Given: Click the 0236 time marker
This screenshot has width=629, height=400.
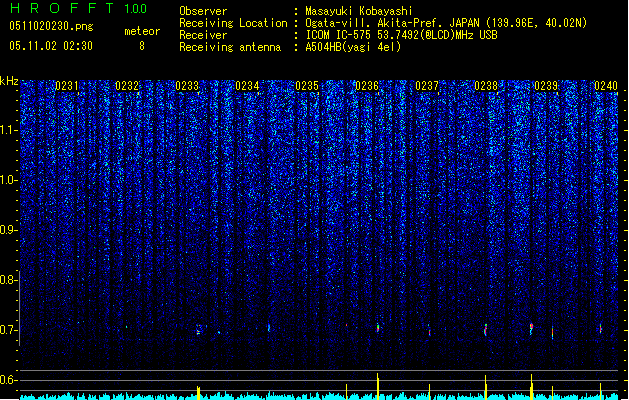Looking at the screenshot, I should click(x=367, y=86).
